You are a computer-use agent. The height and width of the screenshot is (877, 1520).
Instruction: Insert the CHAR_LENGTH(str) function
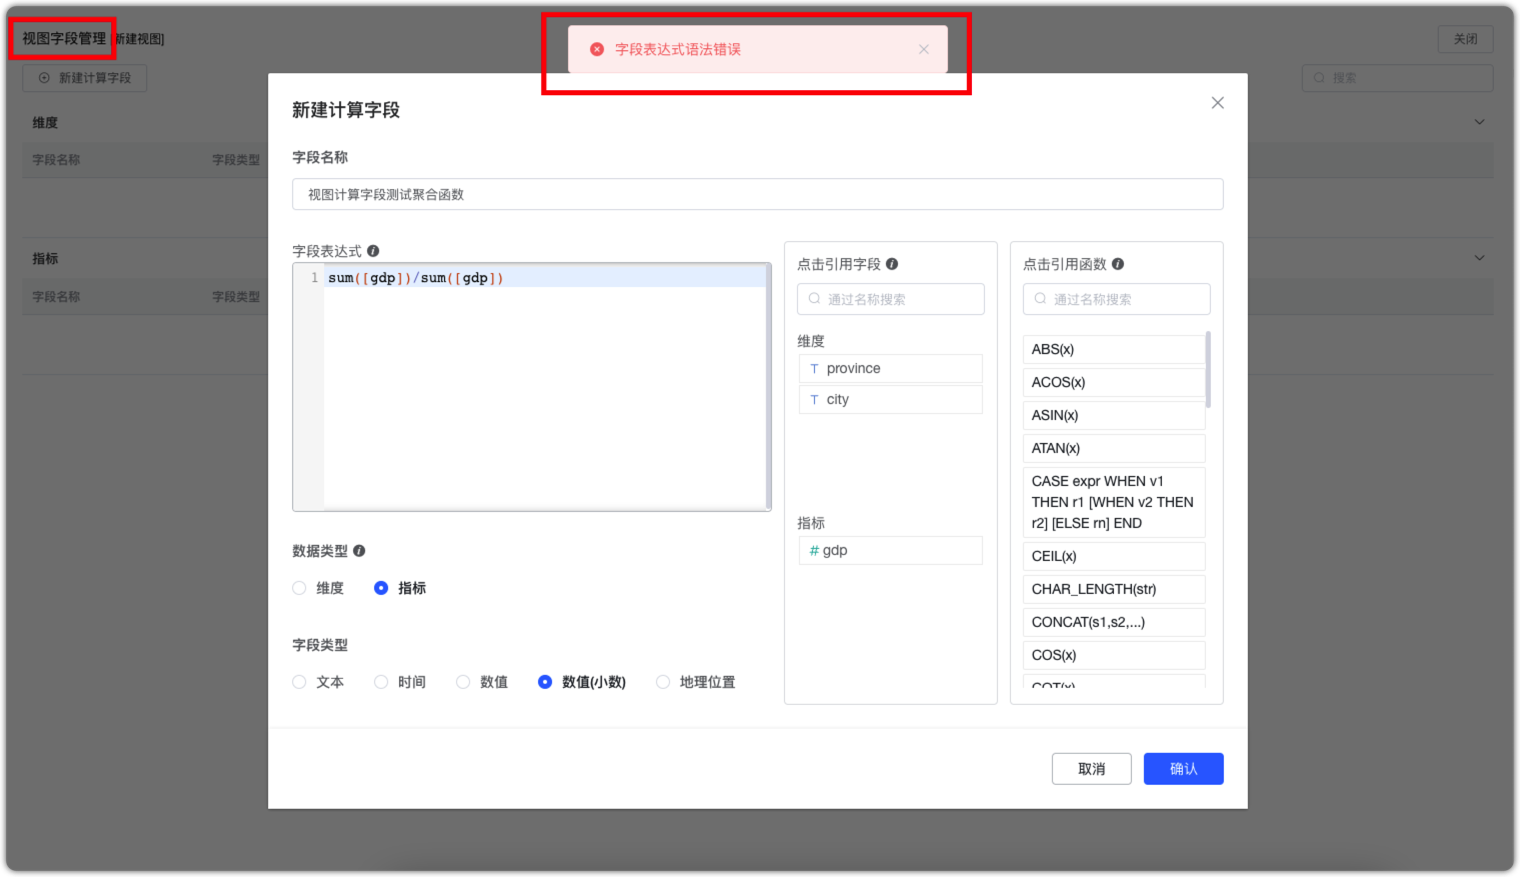1114,590
